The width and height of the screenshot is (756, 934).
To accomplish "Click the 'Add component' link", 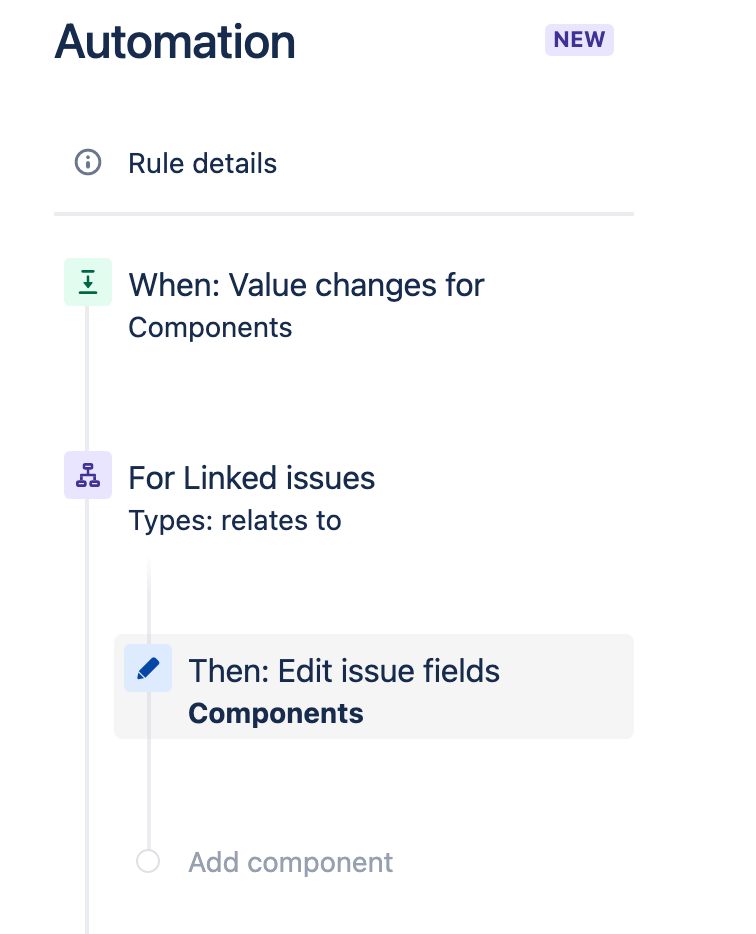I will (x=291, y=862).
